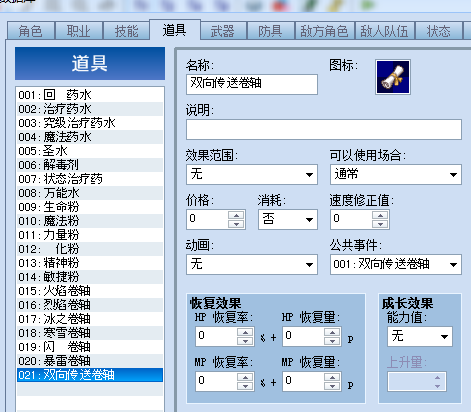Switch to the 角色 tab
Screen dimensions: 471x412
coord(31,31)
